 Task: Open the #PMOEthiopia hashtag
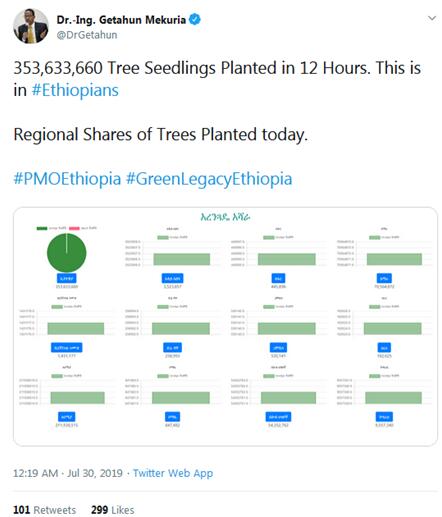67,179
